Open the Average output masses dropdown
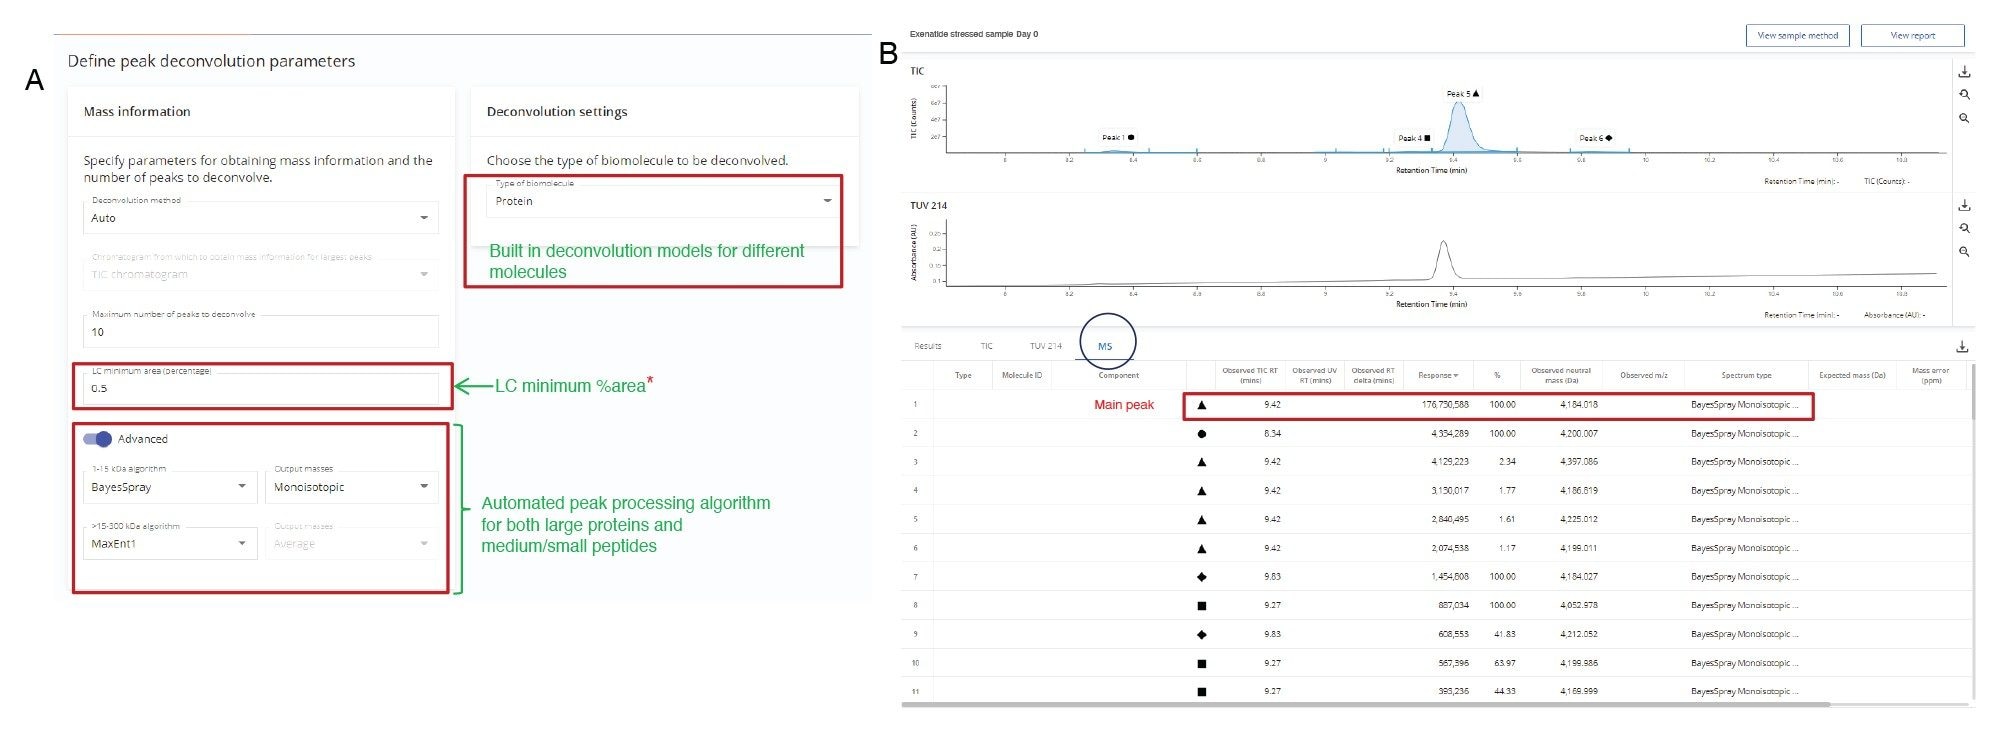The width and height of the screenshot is (2000, 736). click(352, 544)
